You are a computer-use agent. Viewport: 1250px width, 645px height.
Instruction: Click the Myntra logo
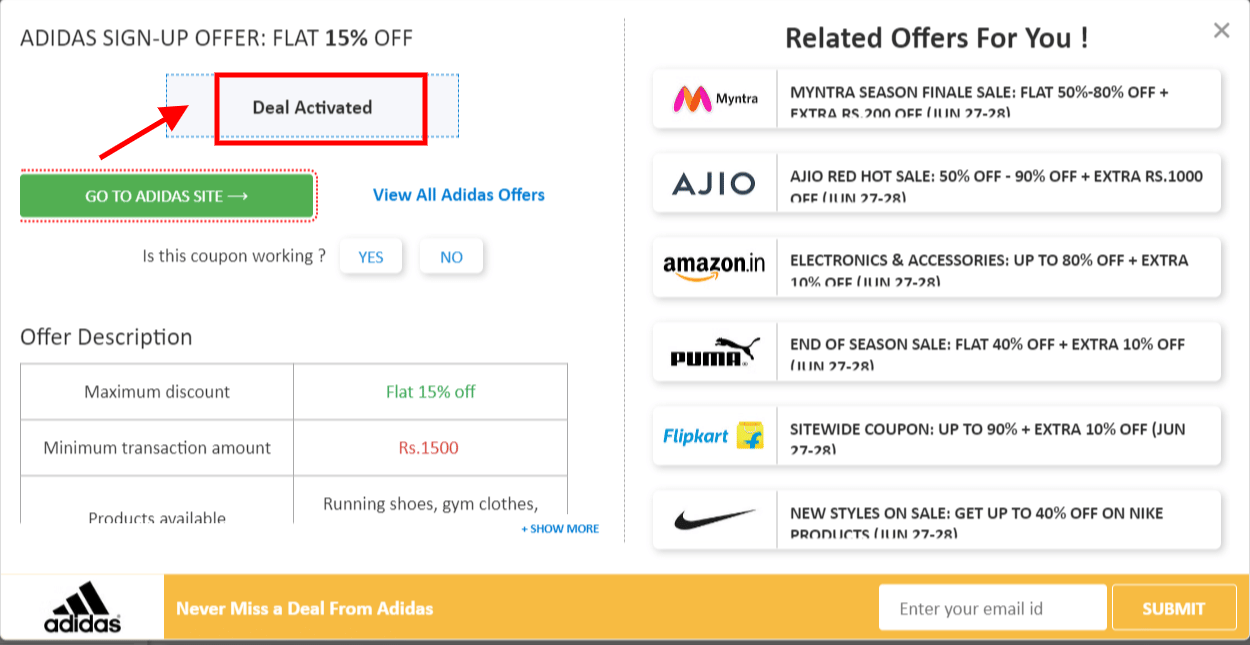point(713,99)
